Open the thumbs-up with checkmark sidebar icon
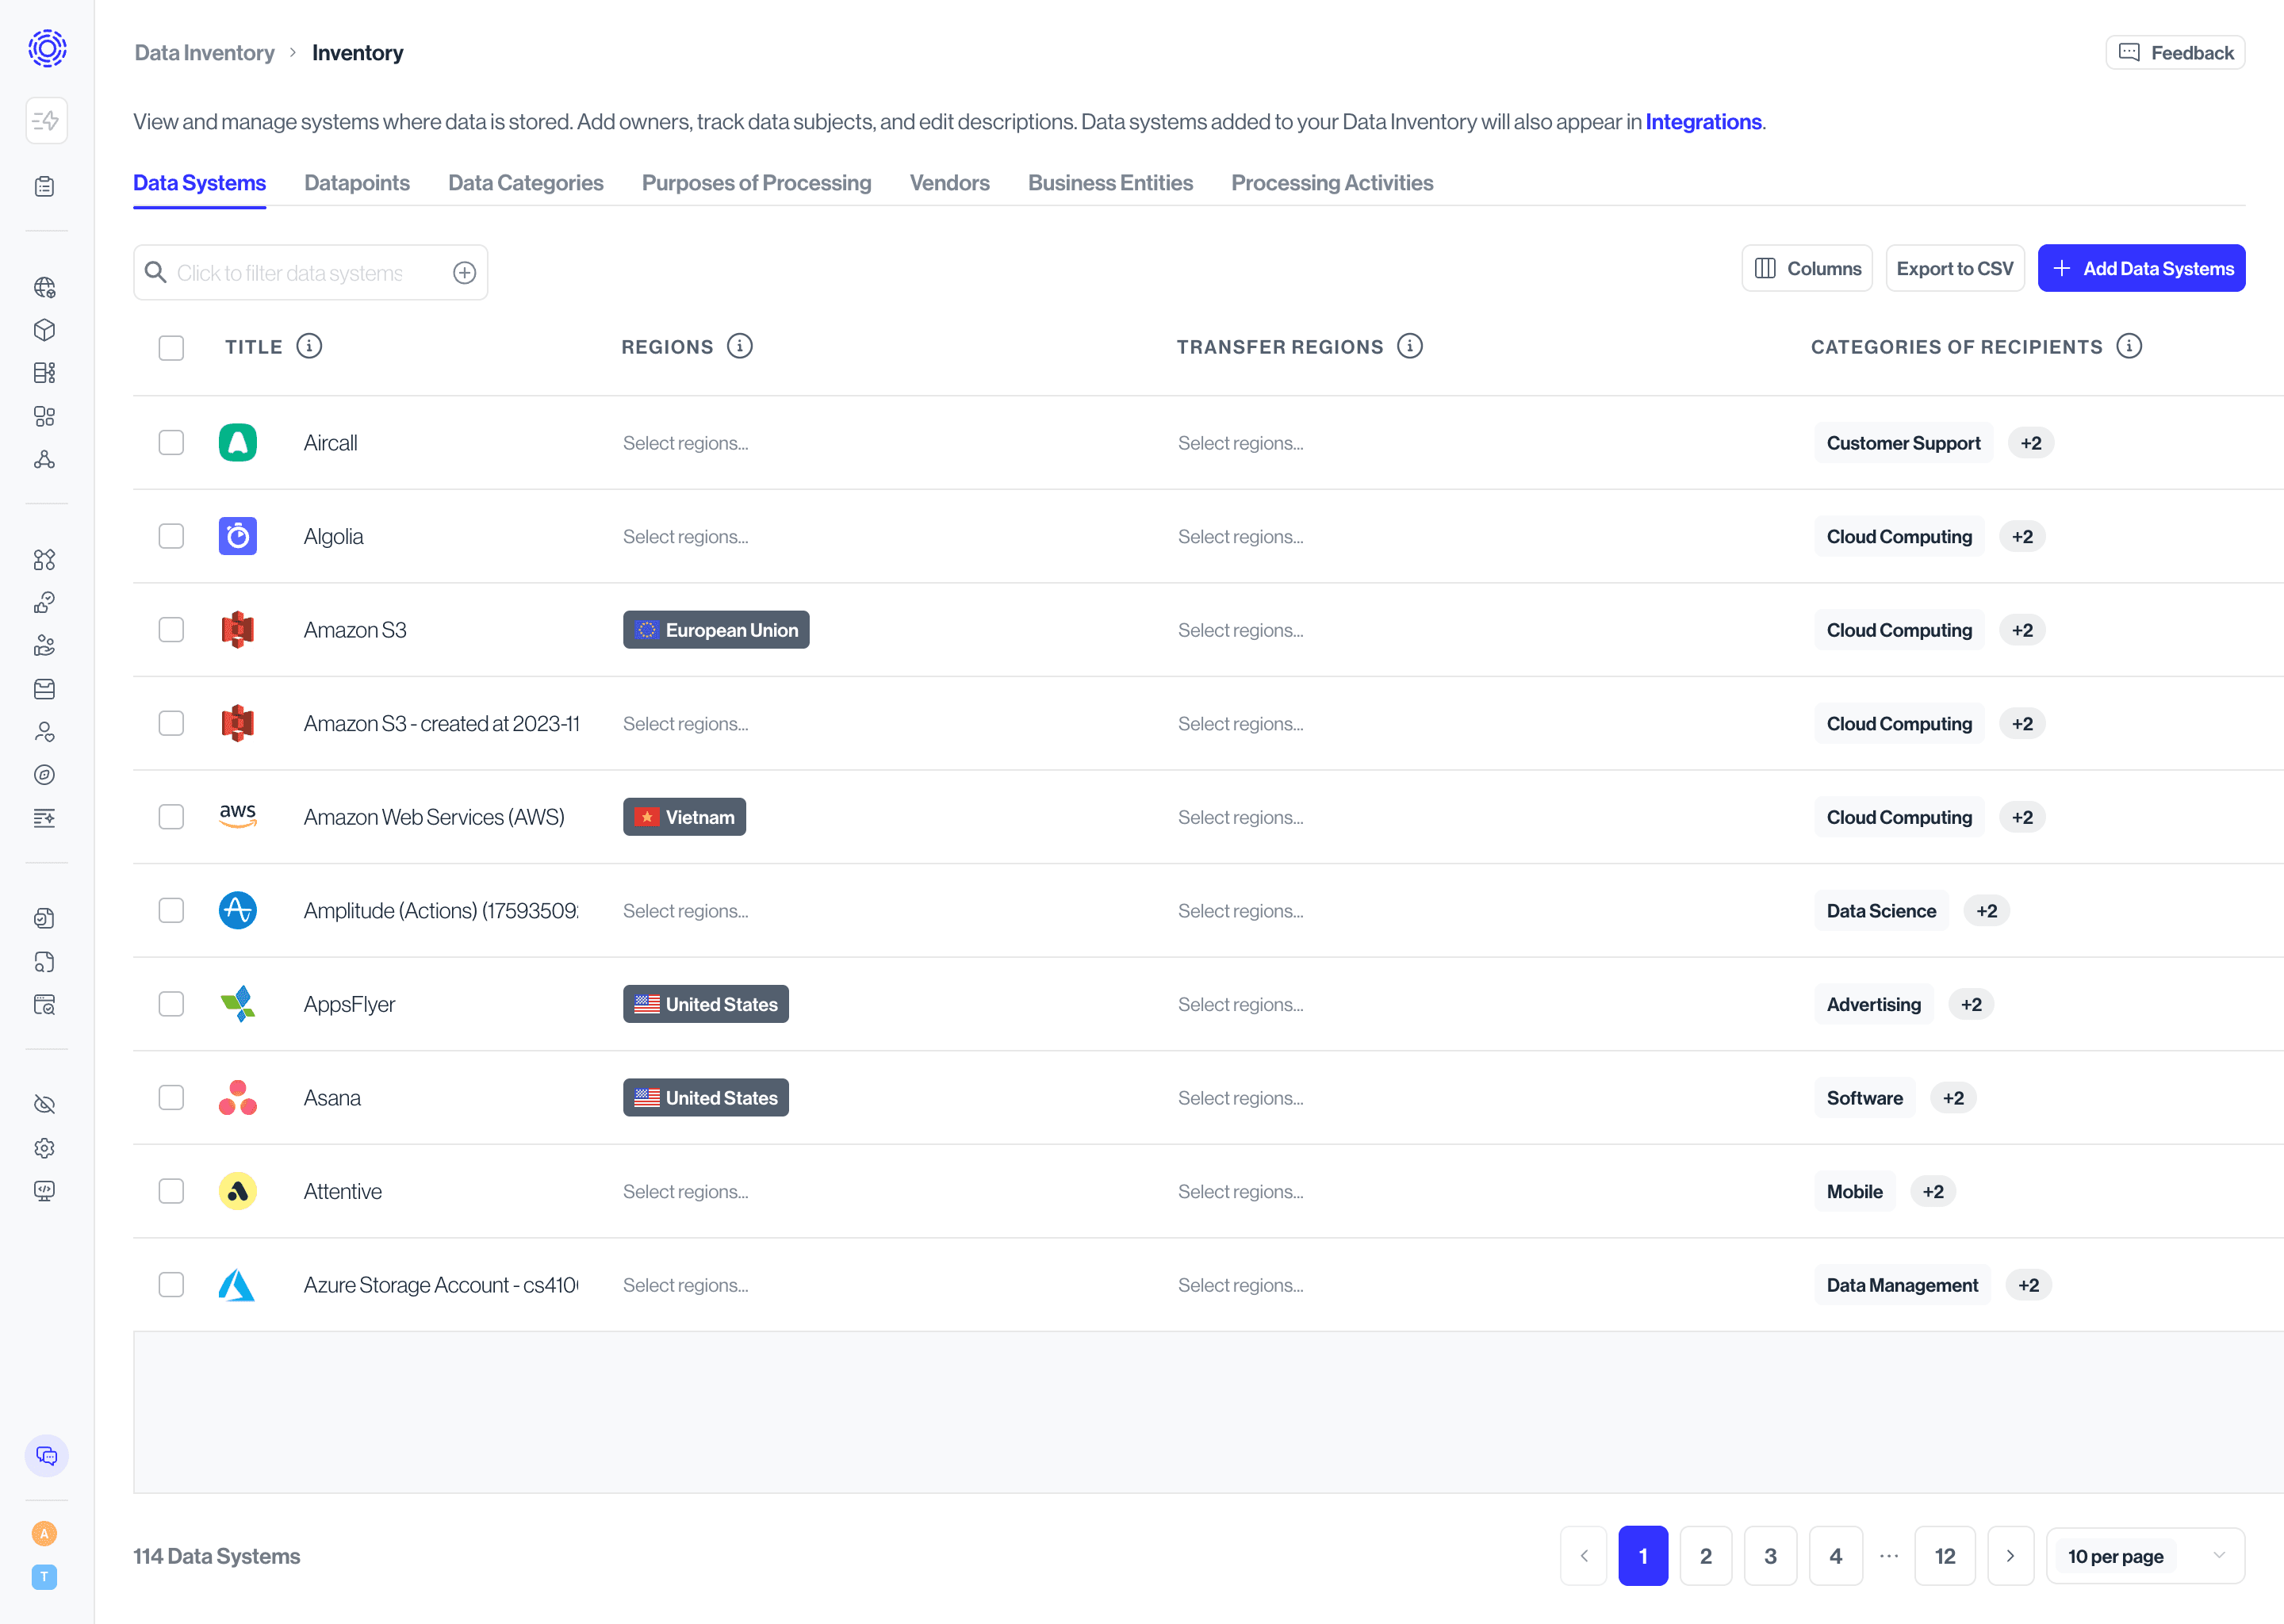The image size is (2284, 1624). pos(45,603)
